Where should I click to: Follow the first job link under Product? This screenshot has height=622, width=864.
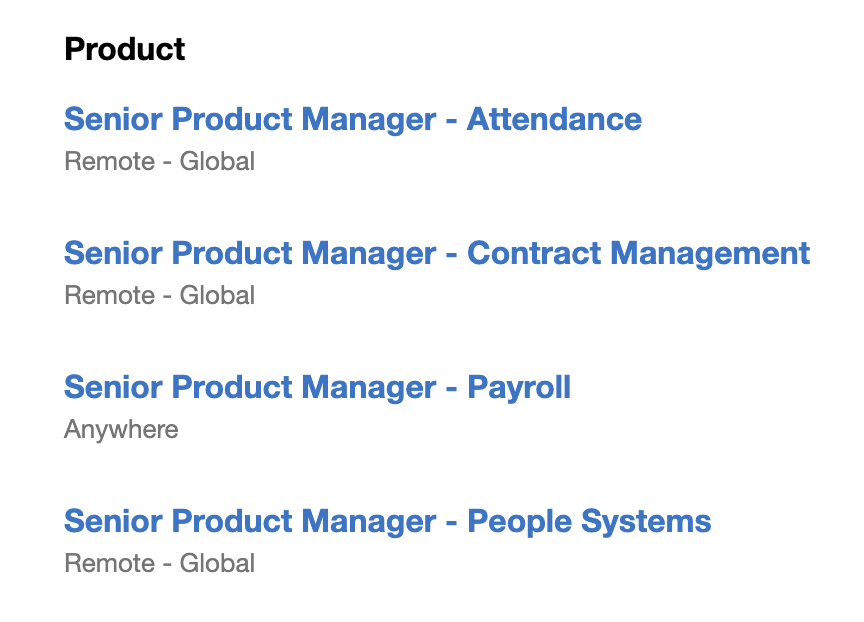coord(353,119)
